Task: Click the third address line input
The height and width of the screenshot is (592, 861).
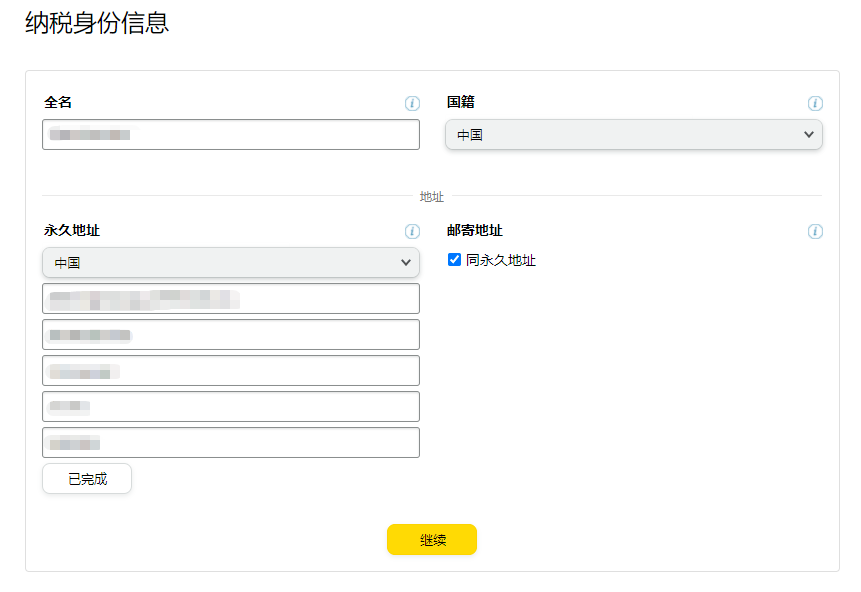Action: [x=231, y=370]
